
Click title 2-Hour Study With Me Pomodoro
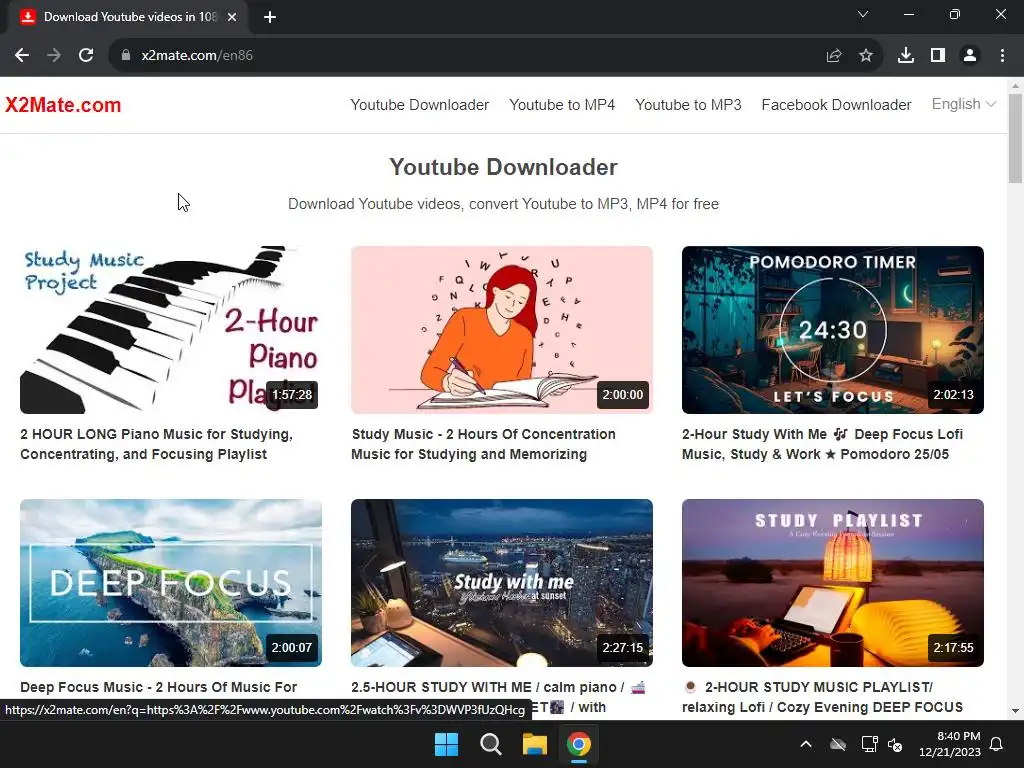click(x=822, y=444)
